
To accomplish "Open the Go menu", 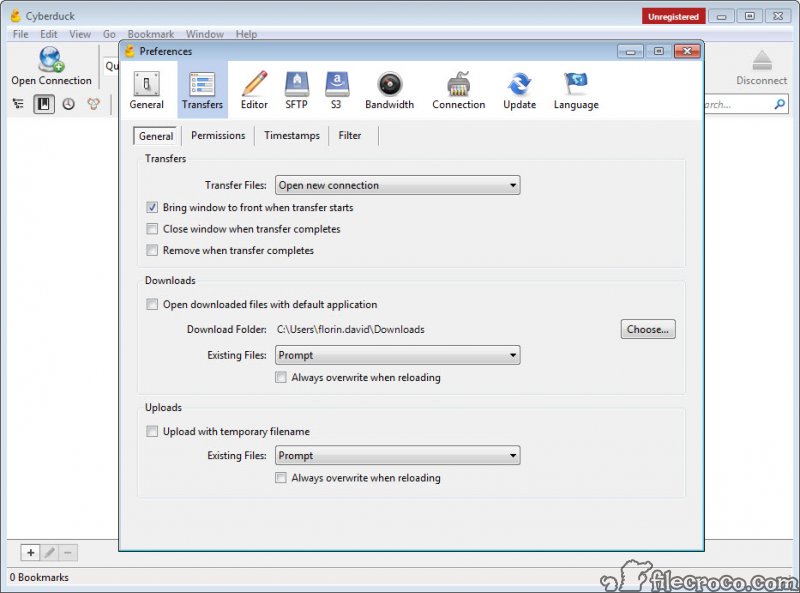I will 109,34.
